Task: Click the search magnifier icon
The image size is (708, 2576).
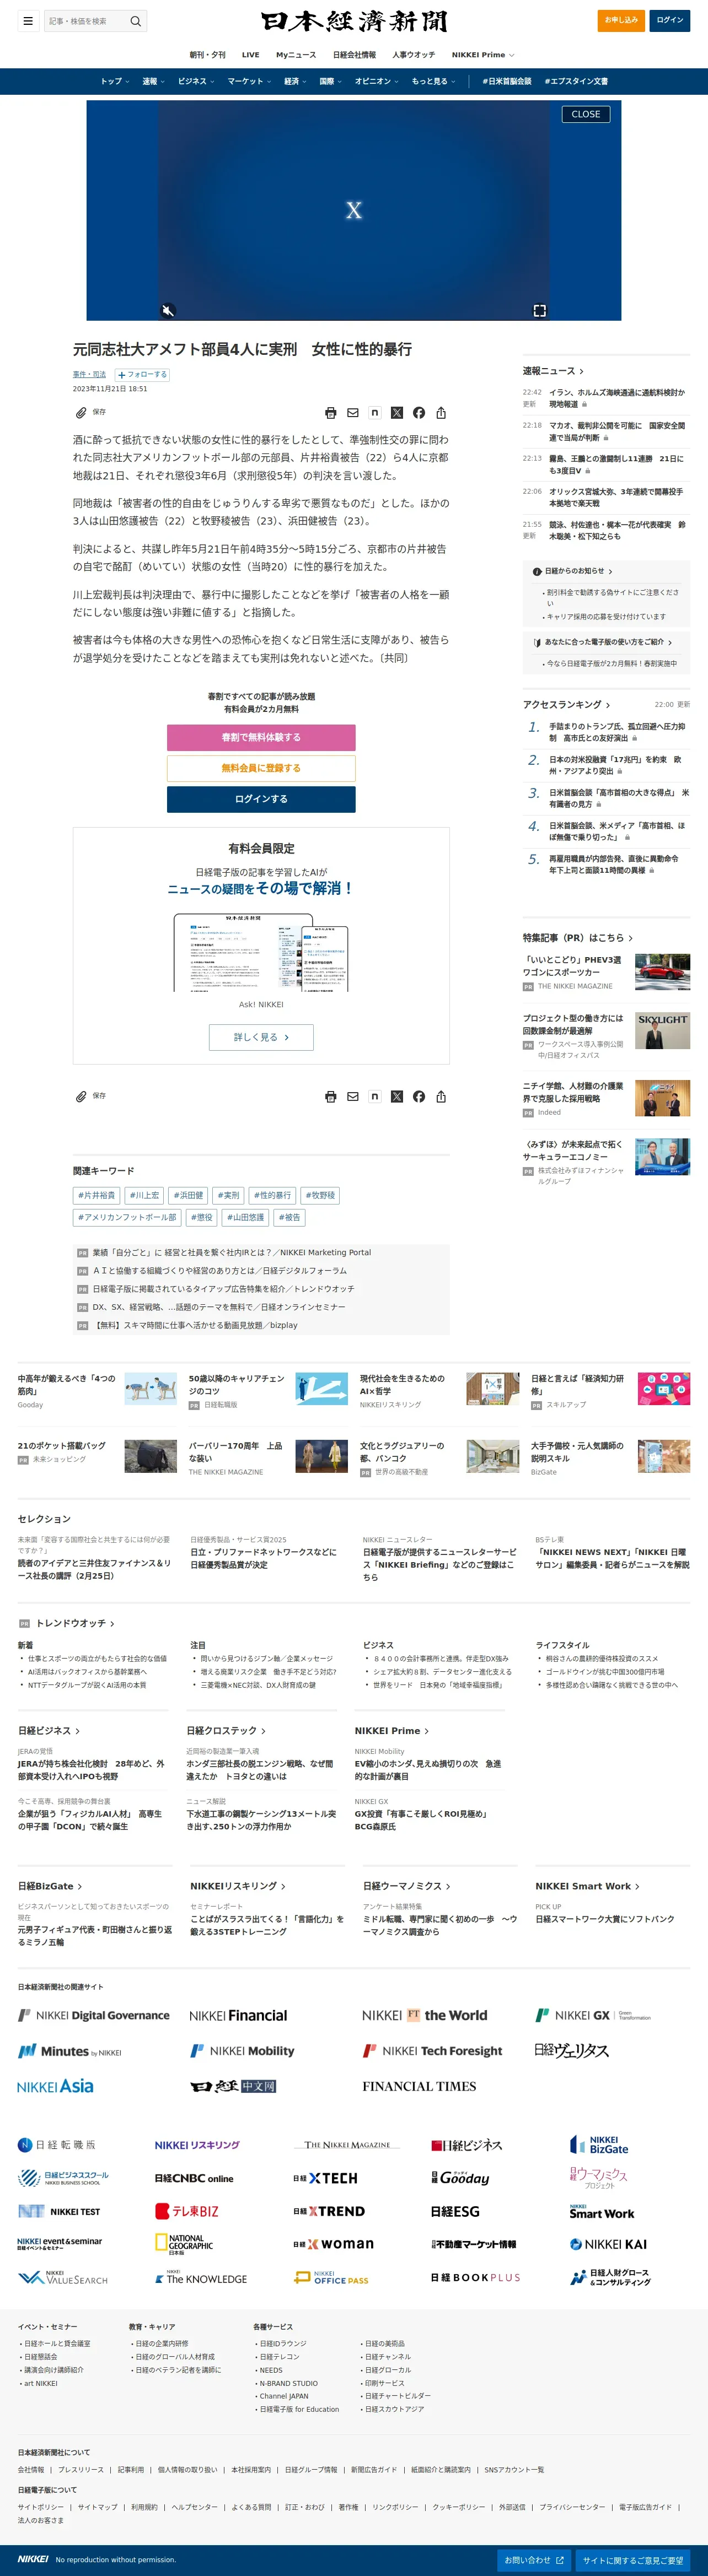Action: pyautogui.click(x=136, y=20)
